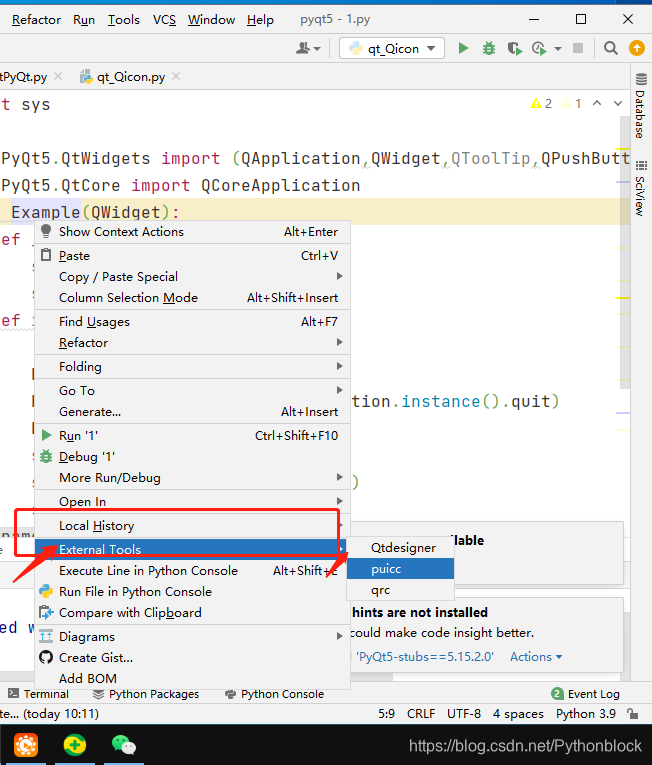Viewport: 652px width, 765px height.
Task: Open the Python Console tool window
Action: click(275, 694)
